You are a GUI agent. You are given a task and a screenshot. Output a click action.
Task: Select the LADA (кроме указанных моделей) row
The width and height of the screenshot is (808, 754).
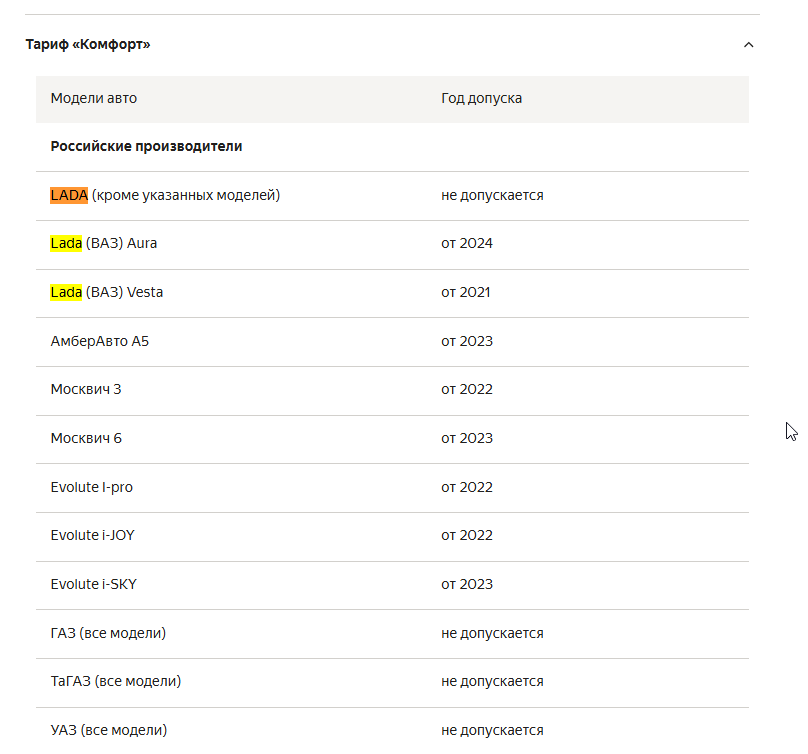(x=392, y=195)
